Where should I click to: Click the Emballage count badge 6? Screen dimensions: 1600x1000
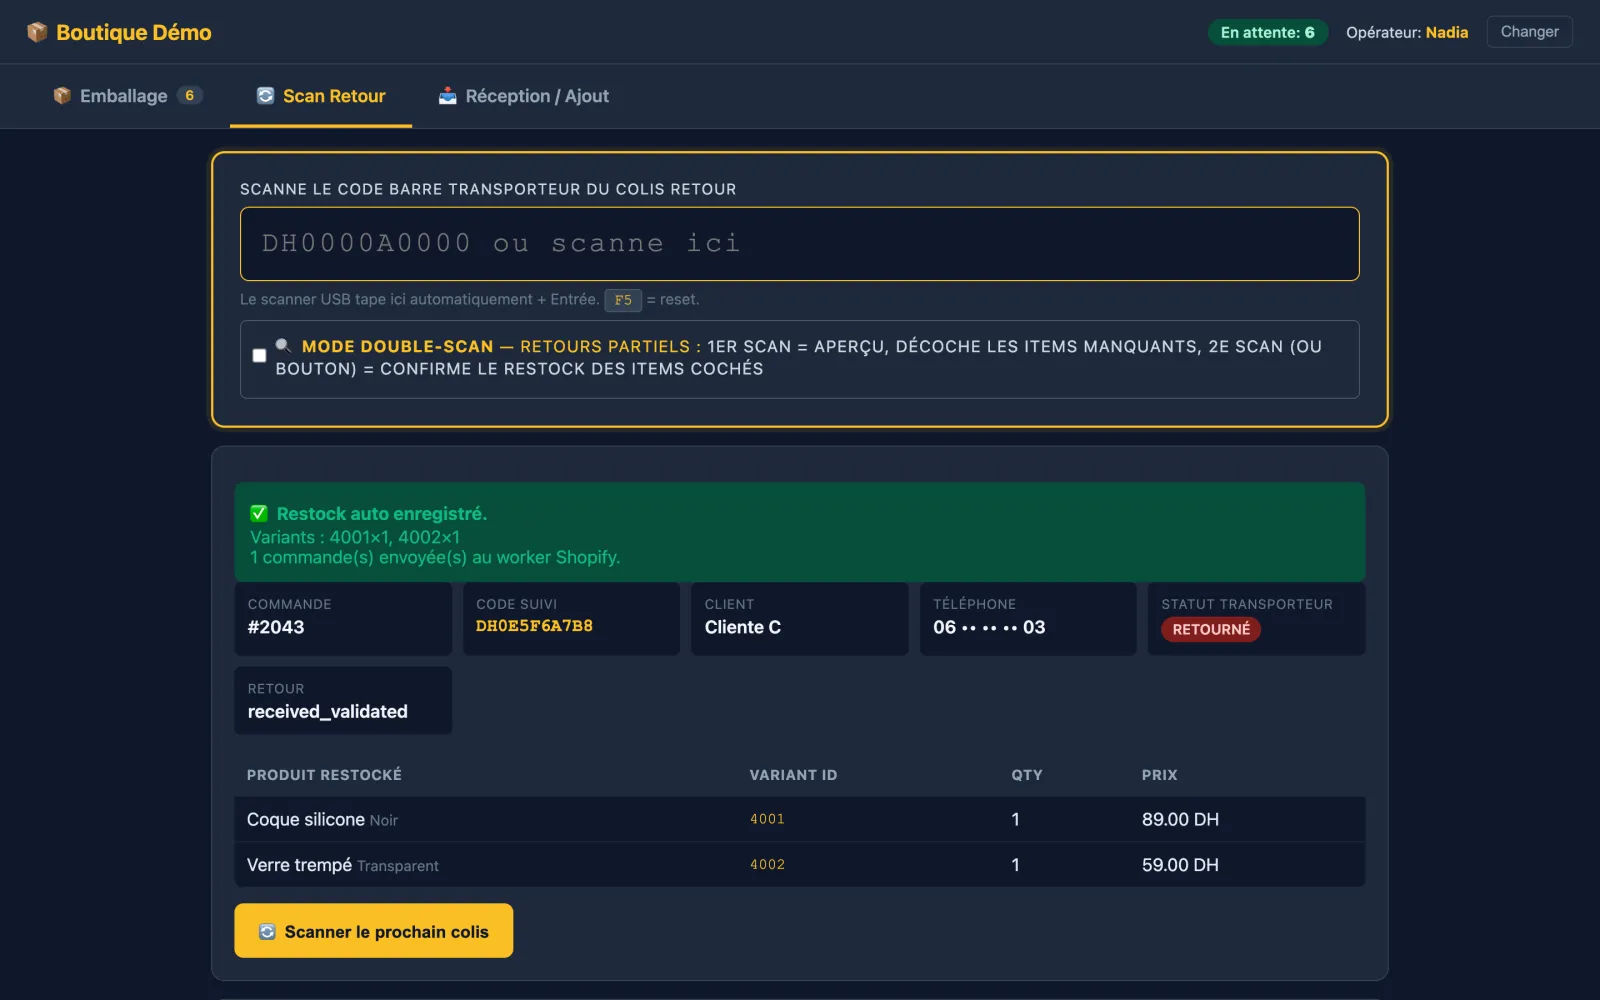click(x=189, y=96)
